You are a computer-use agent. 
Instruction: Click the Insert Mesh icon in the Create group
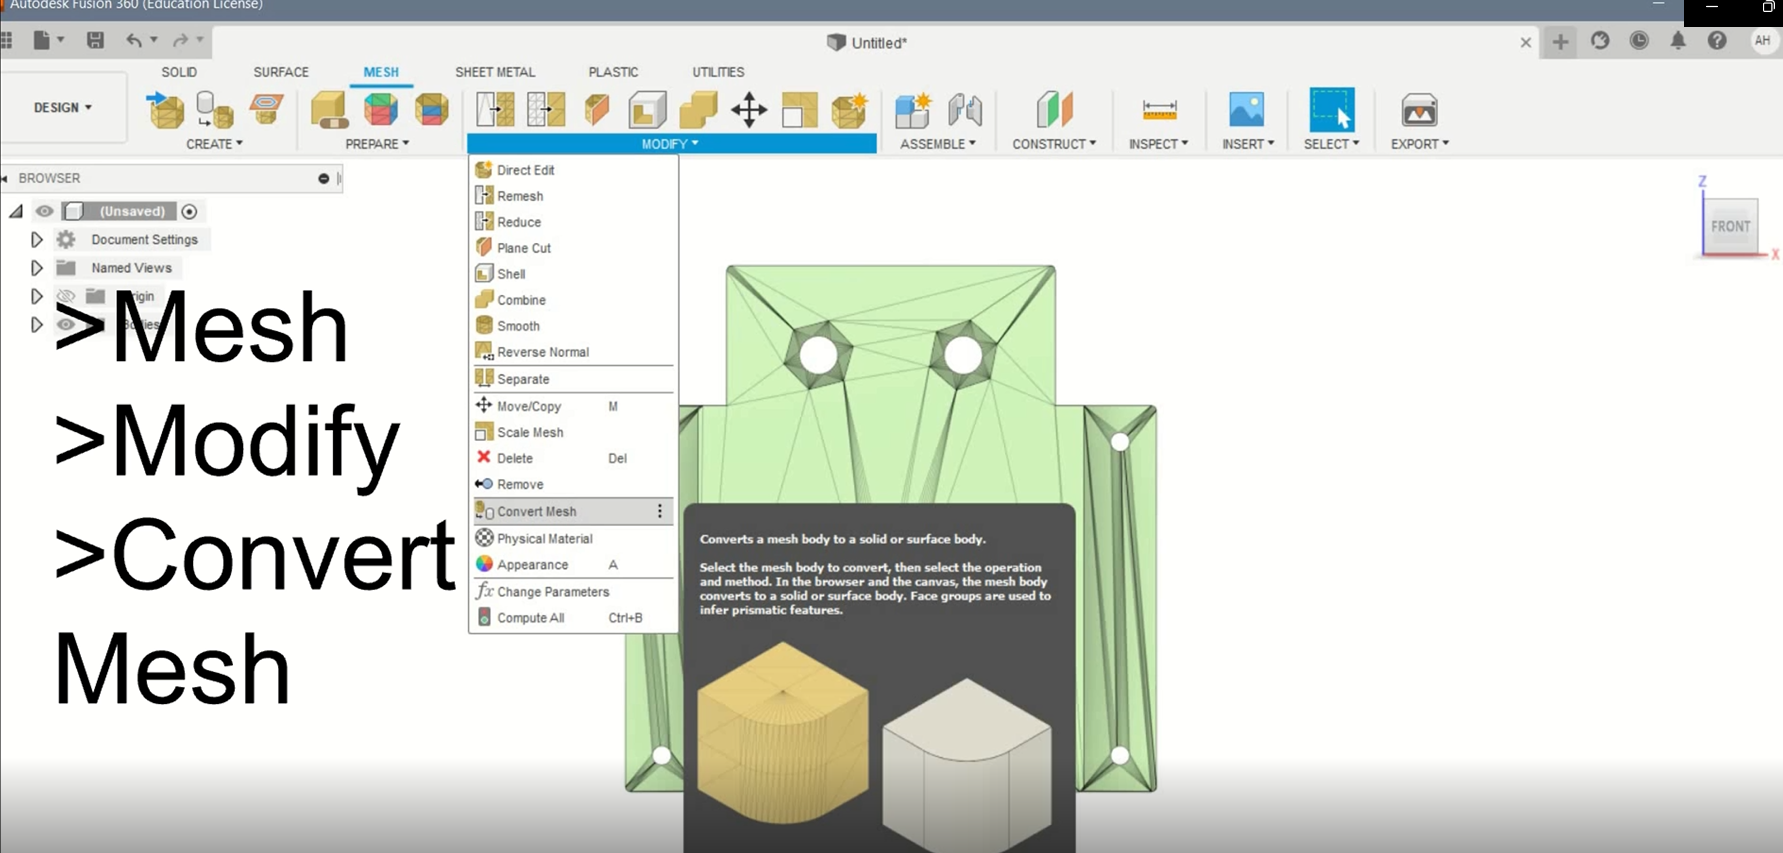pos(165,109)
